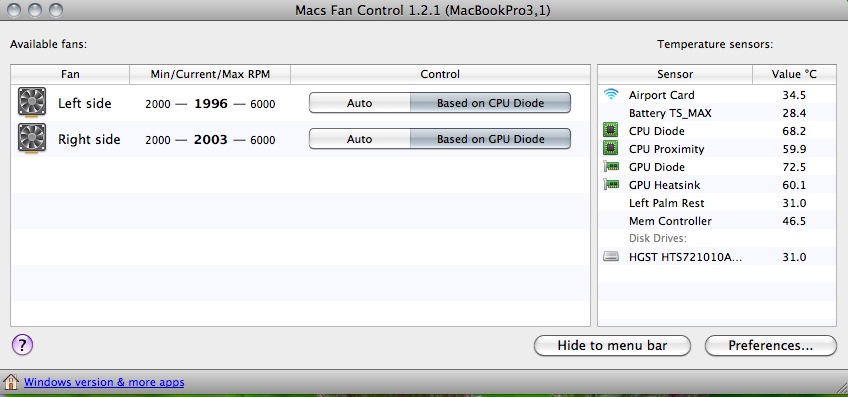
Task: Click the Left side fan icon
Action: pyautogui.click(x=32, y=102)
